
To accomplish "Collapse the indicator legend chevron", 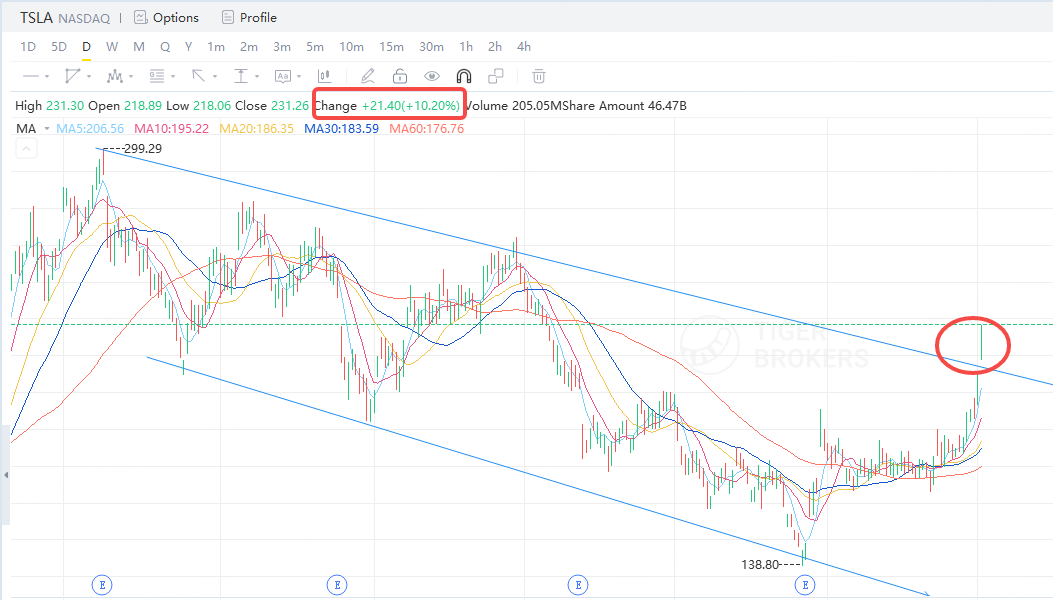I will coord(26,149).
